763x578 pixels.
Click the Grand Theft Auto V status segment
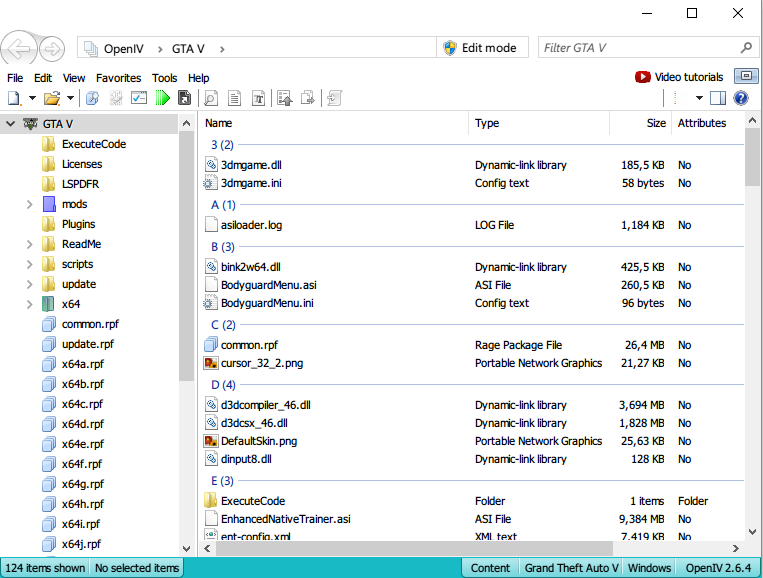tap(571, 568)
